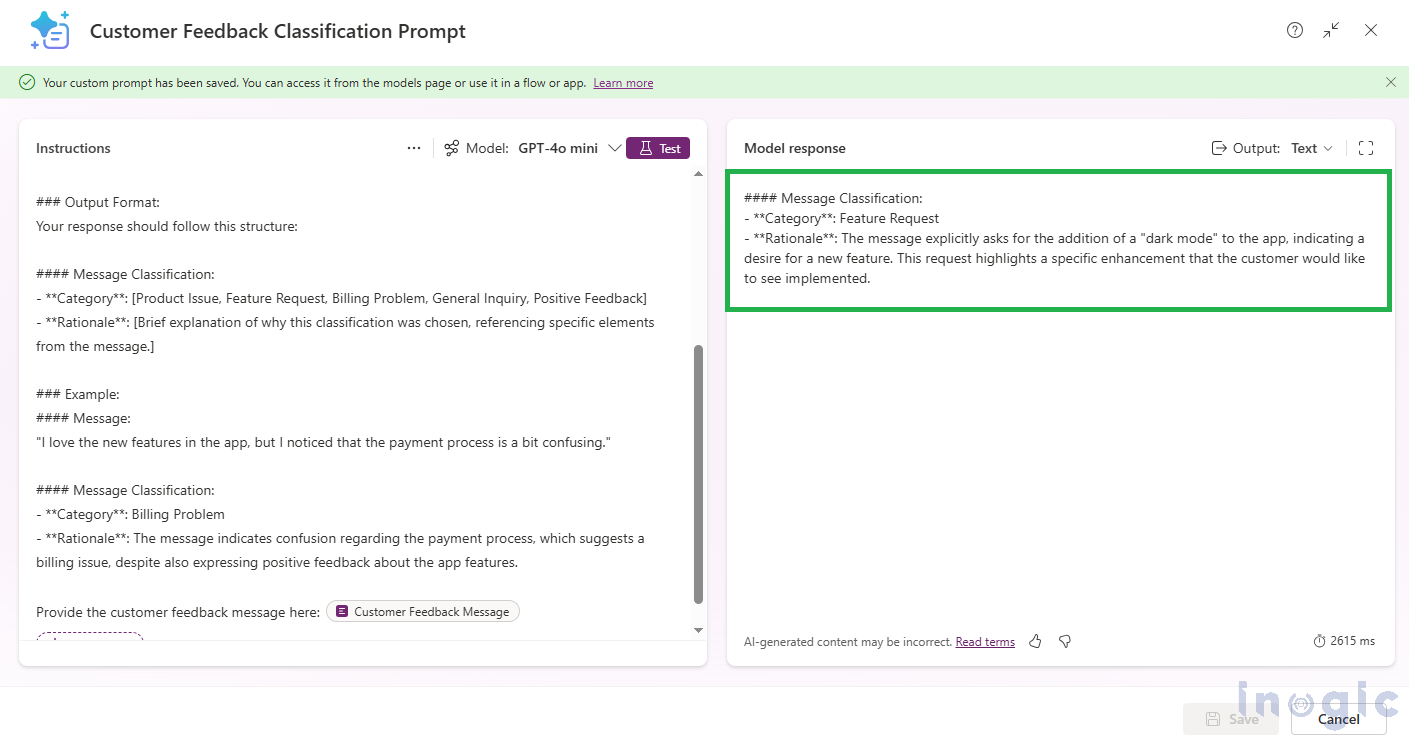Open the Instructions more options ellipsis
Image resolution: width=1409 pixels, height=741 pixels.
click(x=414, y=148)
